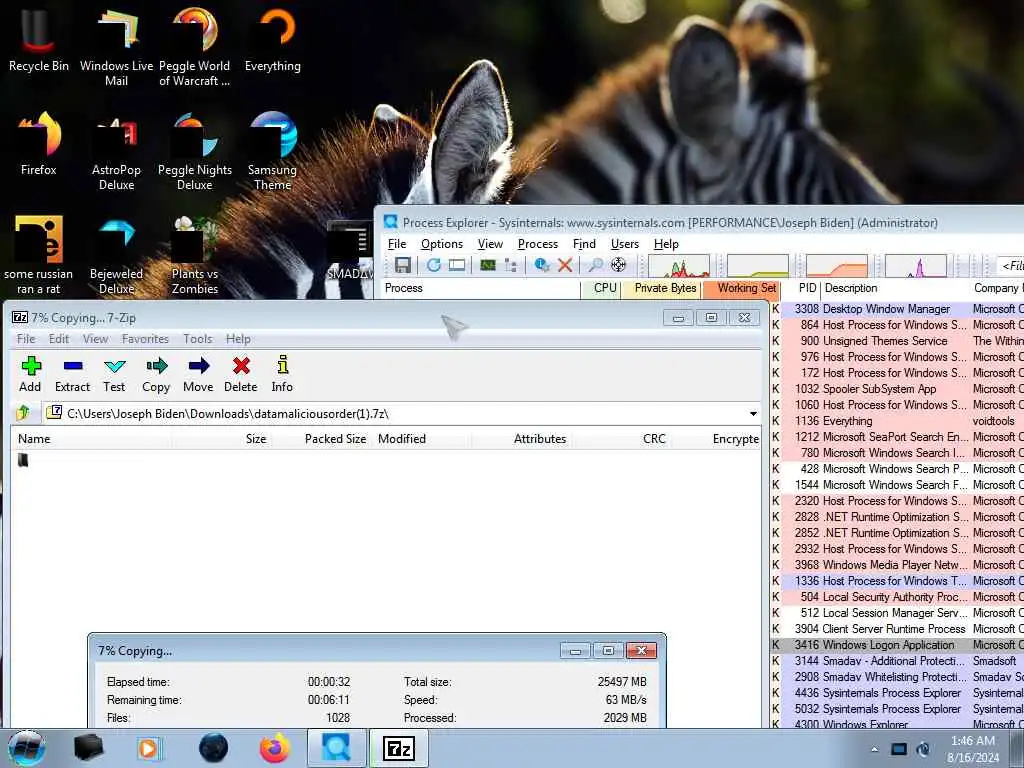Viewport: 1024px width, 768px height.
Task: Open Help menu in Process Explorer
Action: pos(666,244)
